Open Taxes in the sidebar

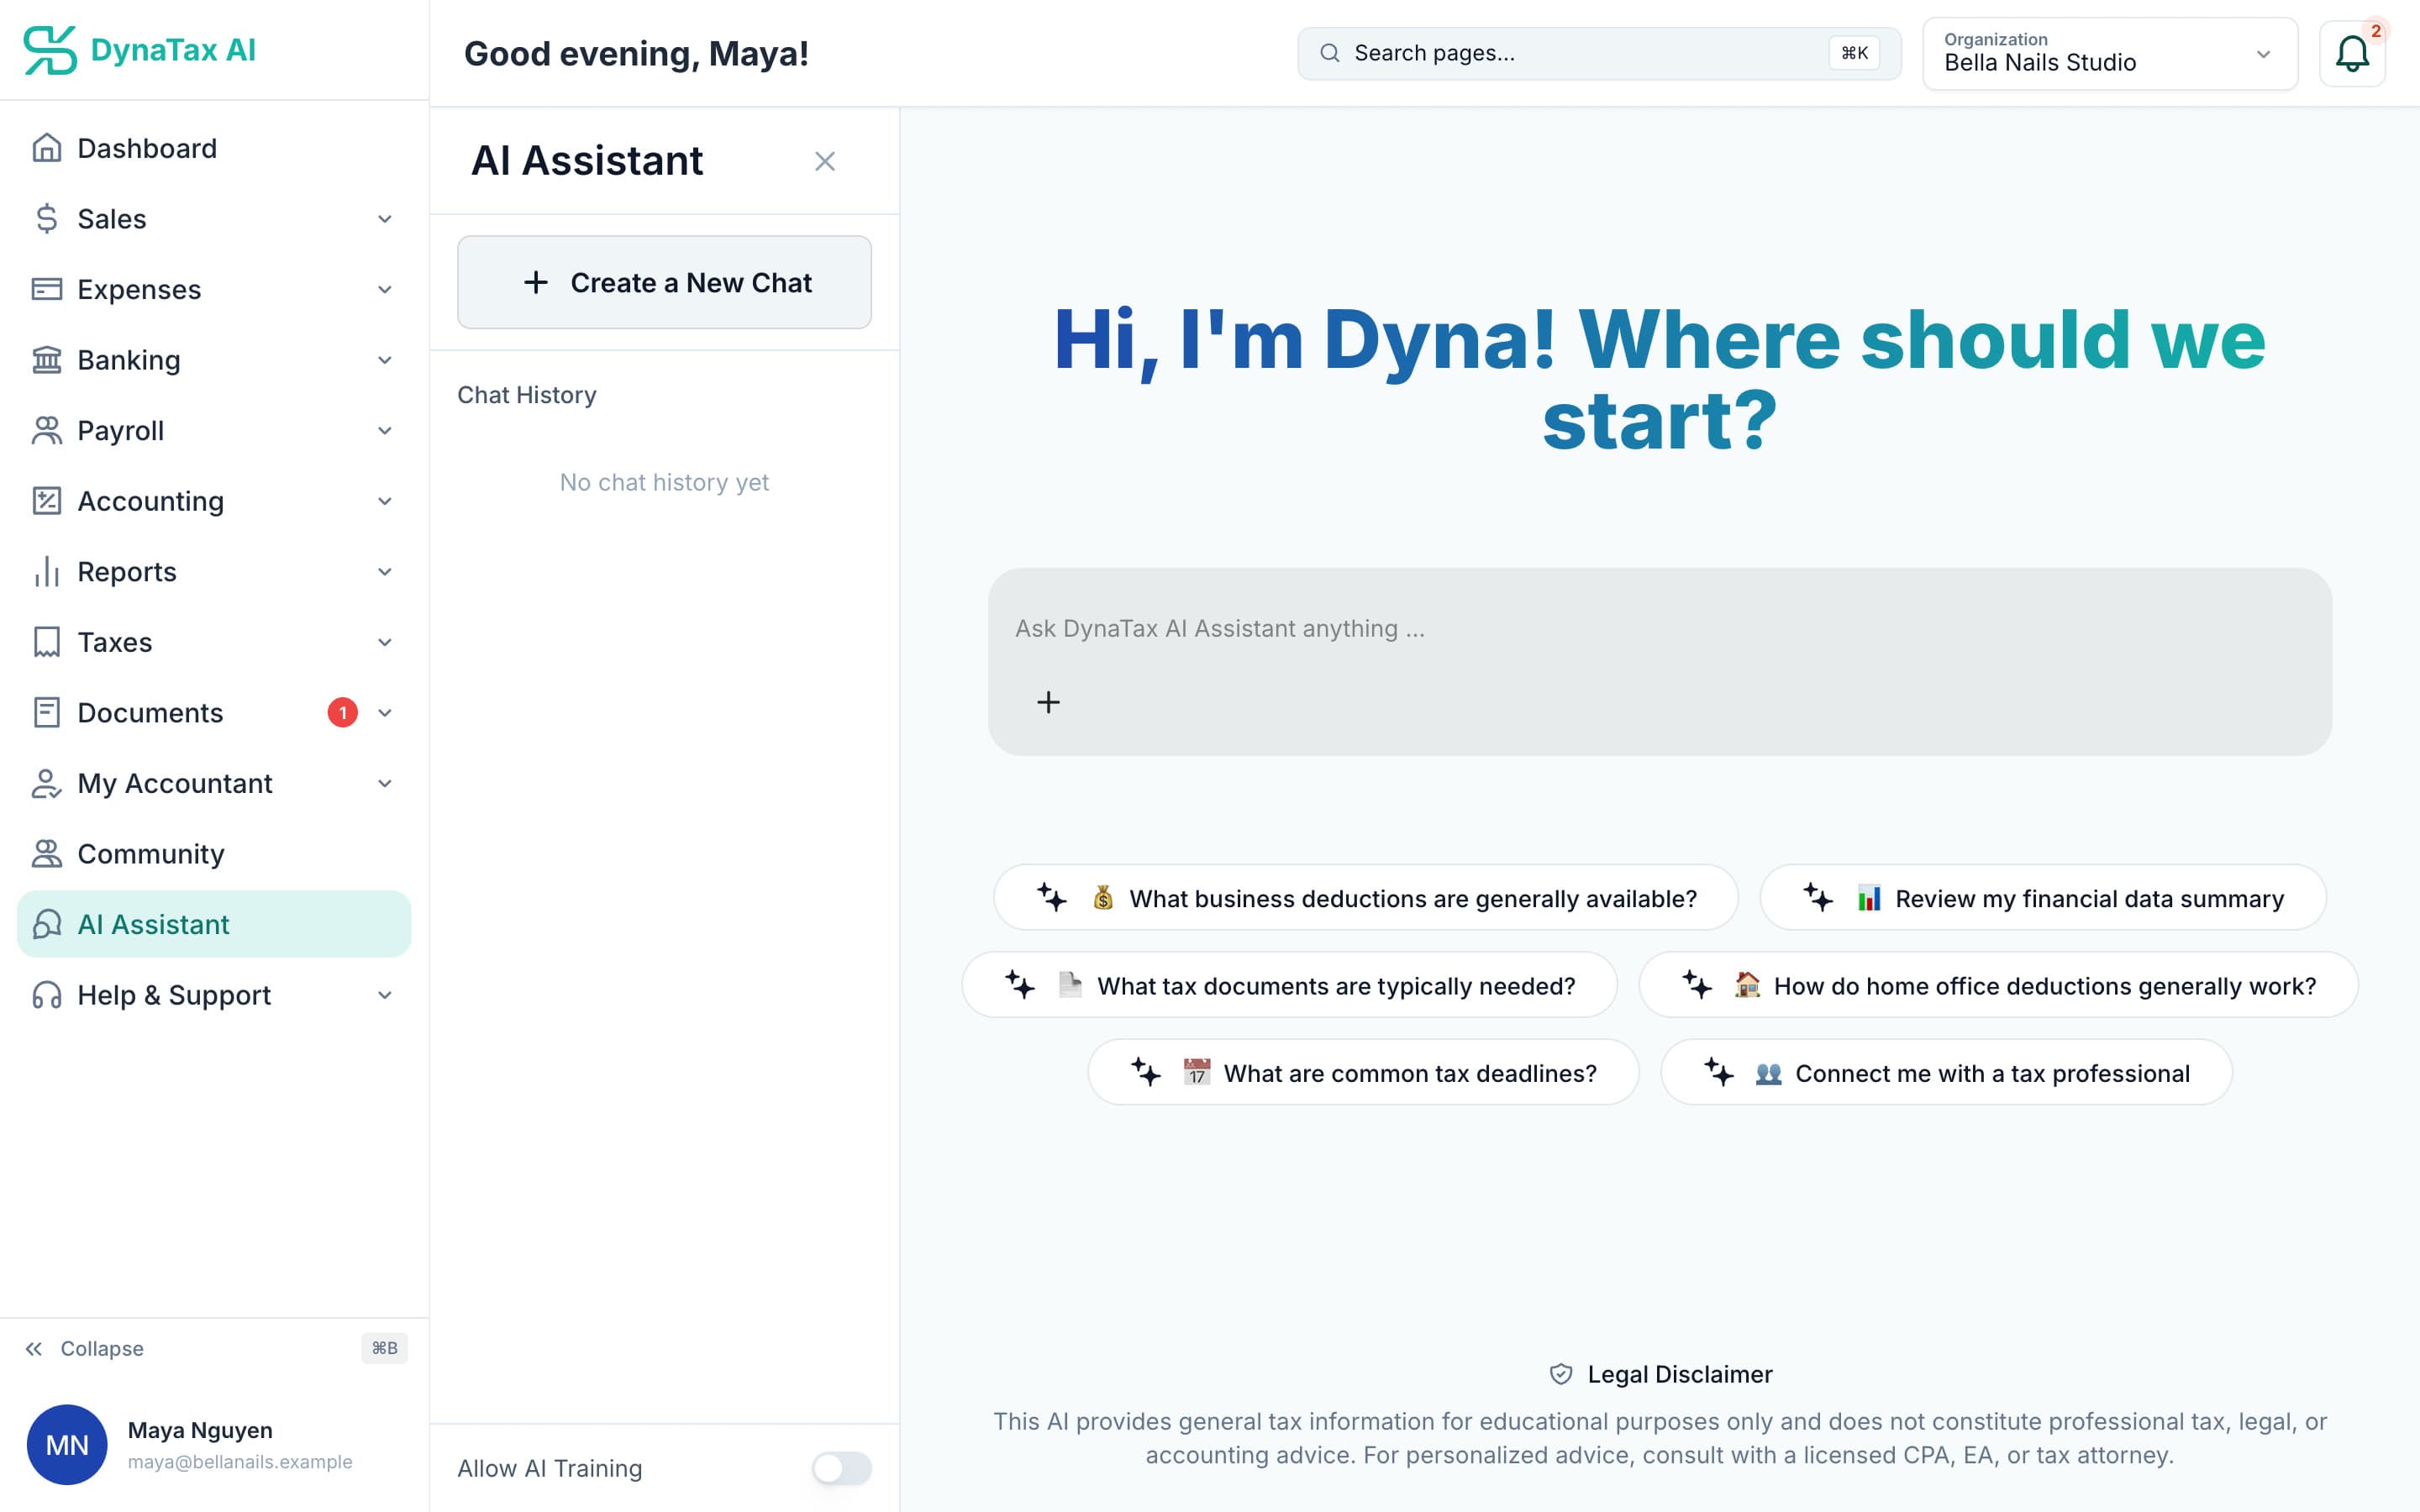click(x=214, y=642)
